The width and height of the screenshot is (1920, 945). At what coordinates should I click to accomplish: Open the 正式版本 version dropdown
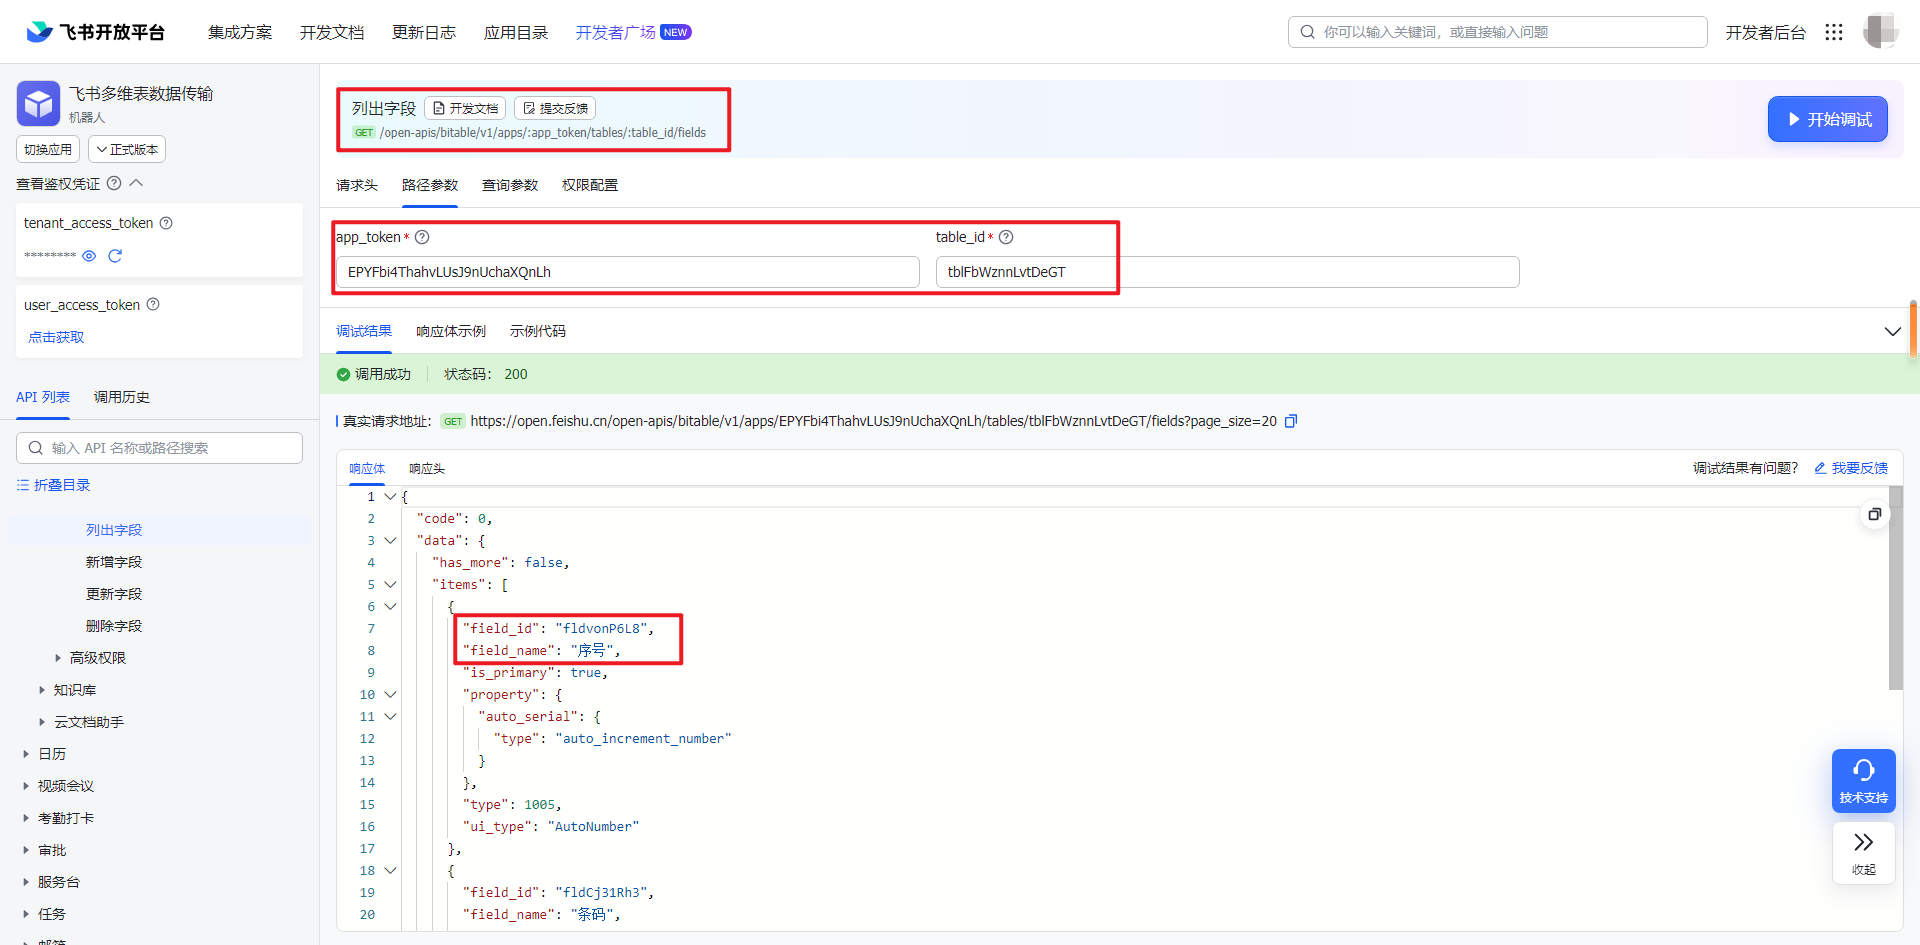pyautogui.click(x=127, y=149)
